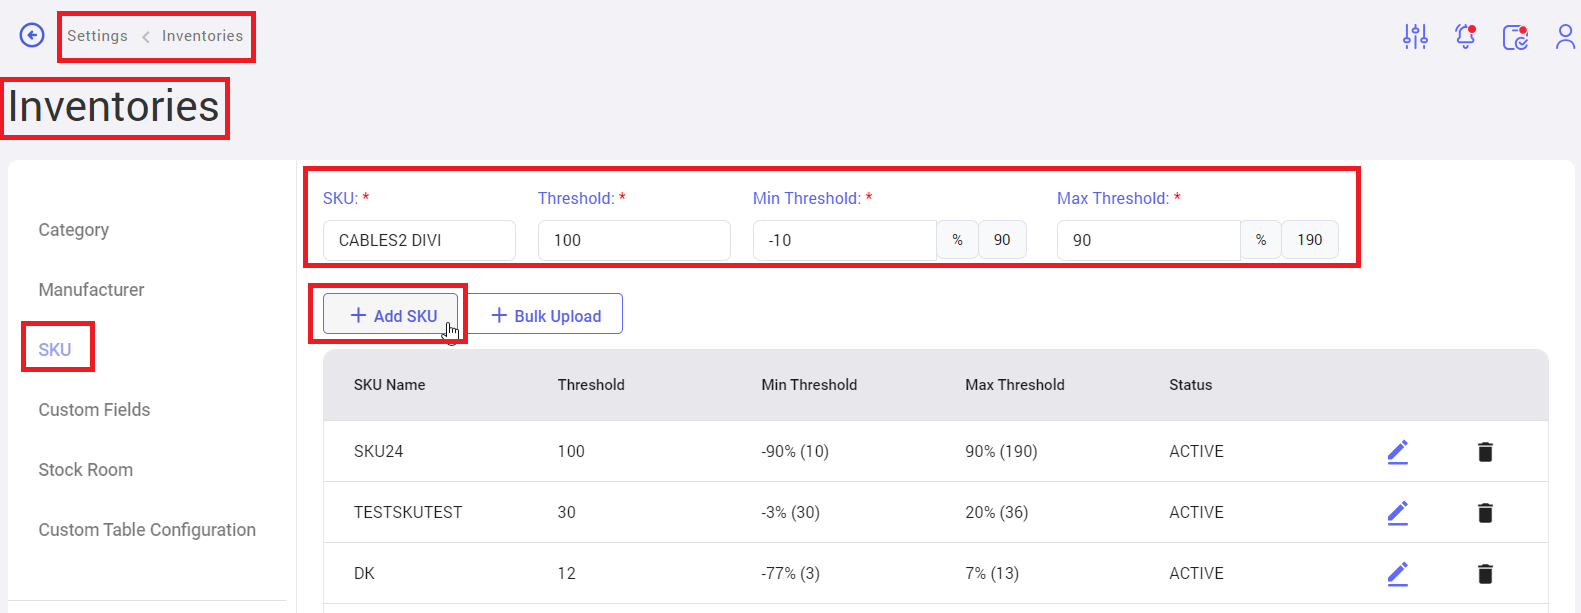Screen dimensions: 1581x613
Task: Select the TESTSKUTEST name cell
Action: [x=408, y=513]
